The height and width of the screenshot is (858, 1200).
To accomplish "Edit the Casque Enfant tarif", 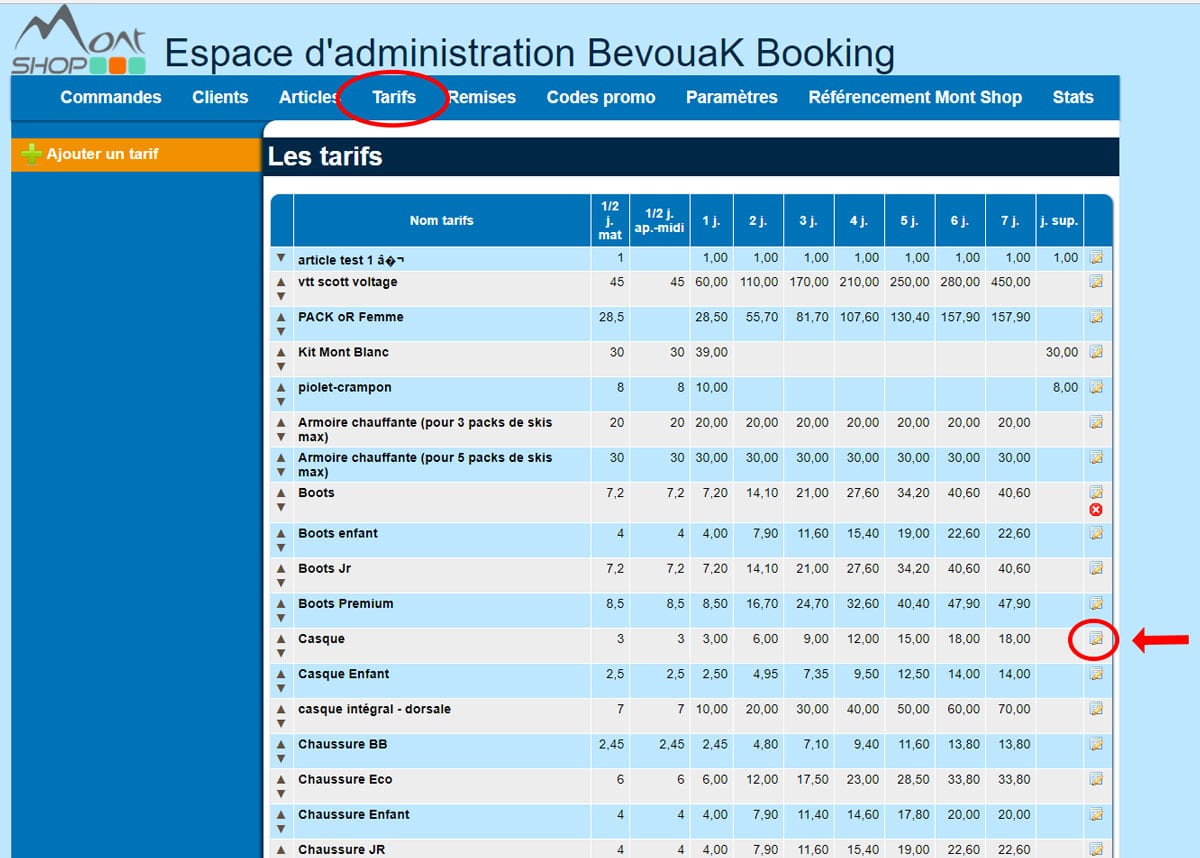I will pos(1096,674).
